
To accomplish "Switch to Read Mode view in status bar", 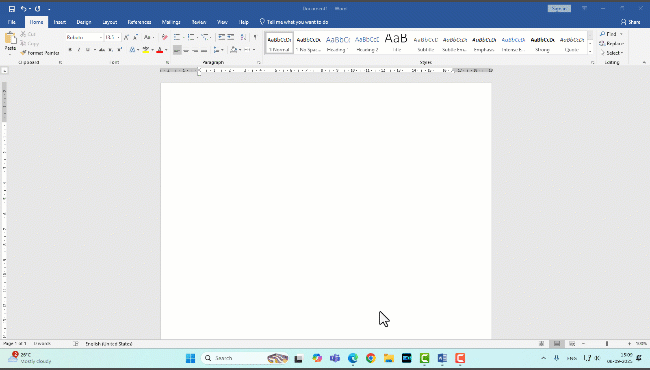I will pyautogui.click(x=541, y=344).
